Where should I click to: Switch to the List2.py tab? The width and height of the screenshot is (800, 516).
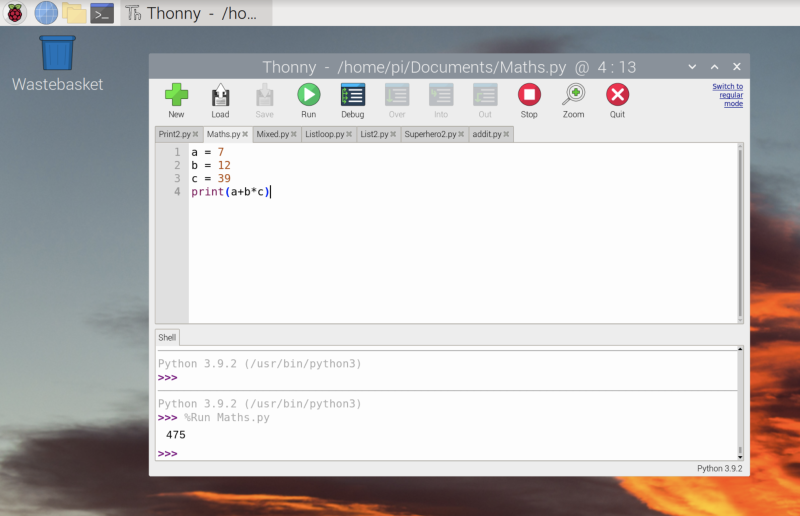(x=374, y=134)
